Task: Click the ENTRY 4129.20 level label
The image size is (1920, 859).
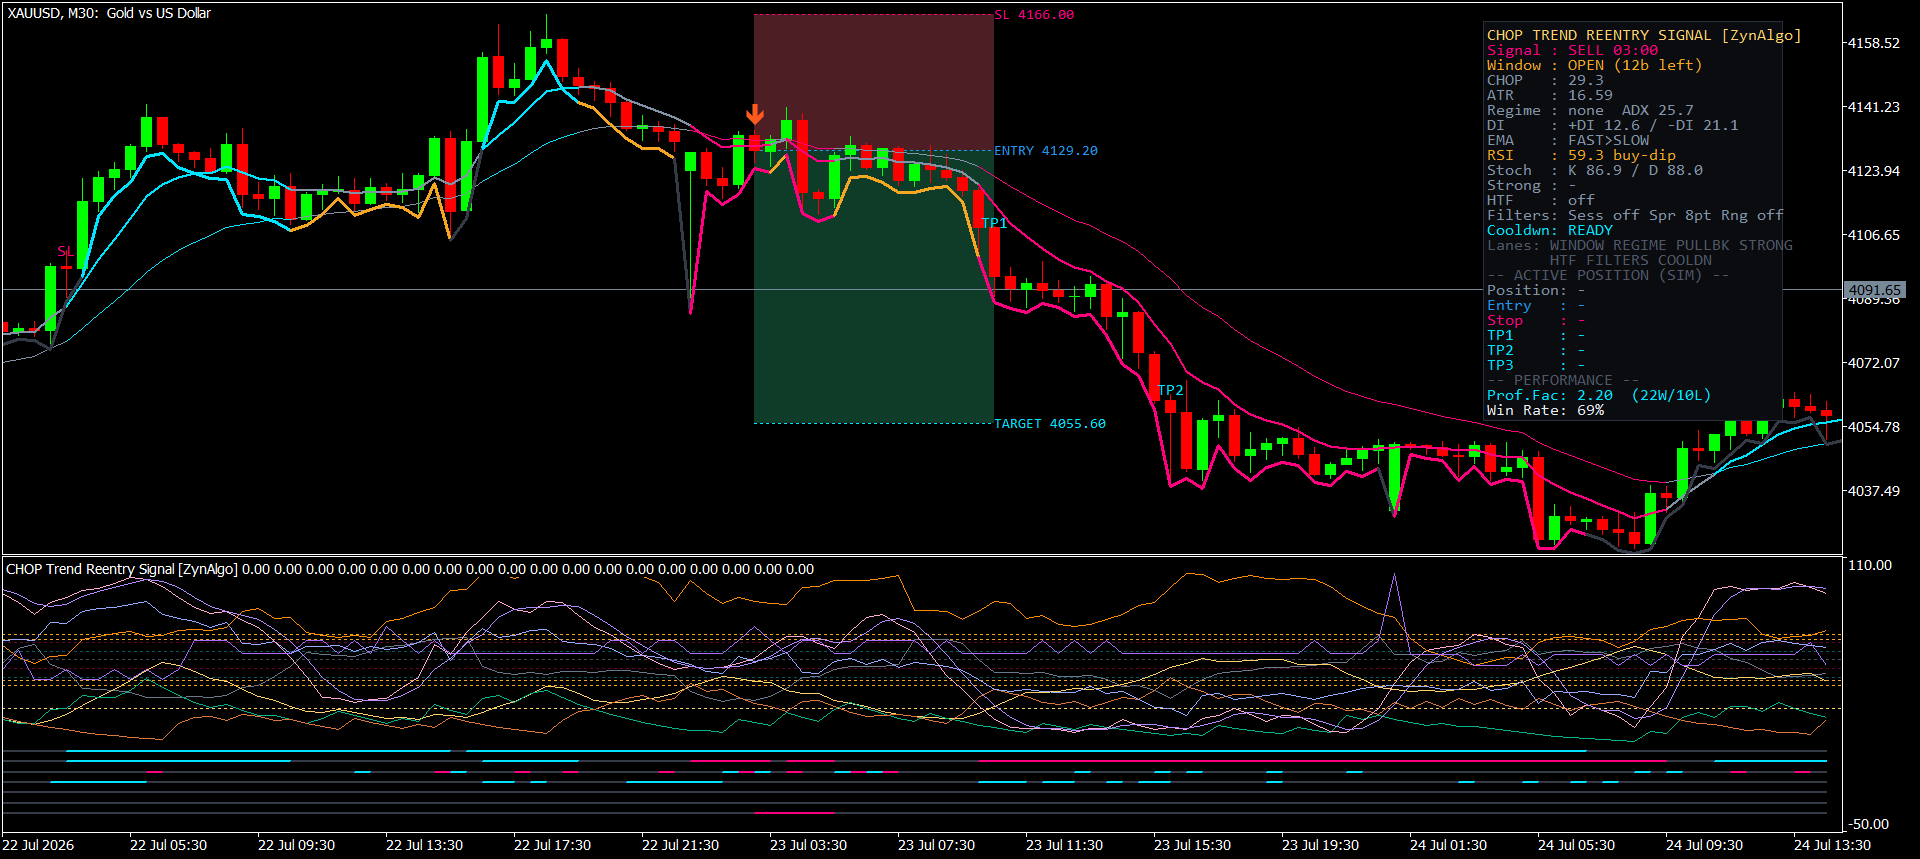Action: [1046, 151]
